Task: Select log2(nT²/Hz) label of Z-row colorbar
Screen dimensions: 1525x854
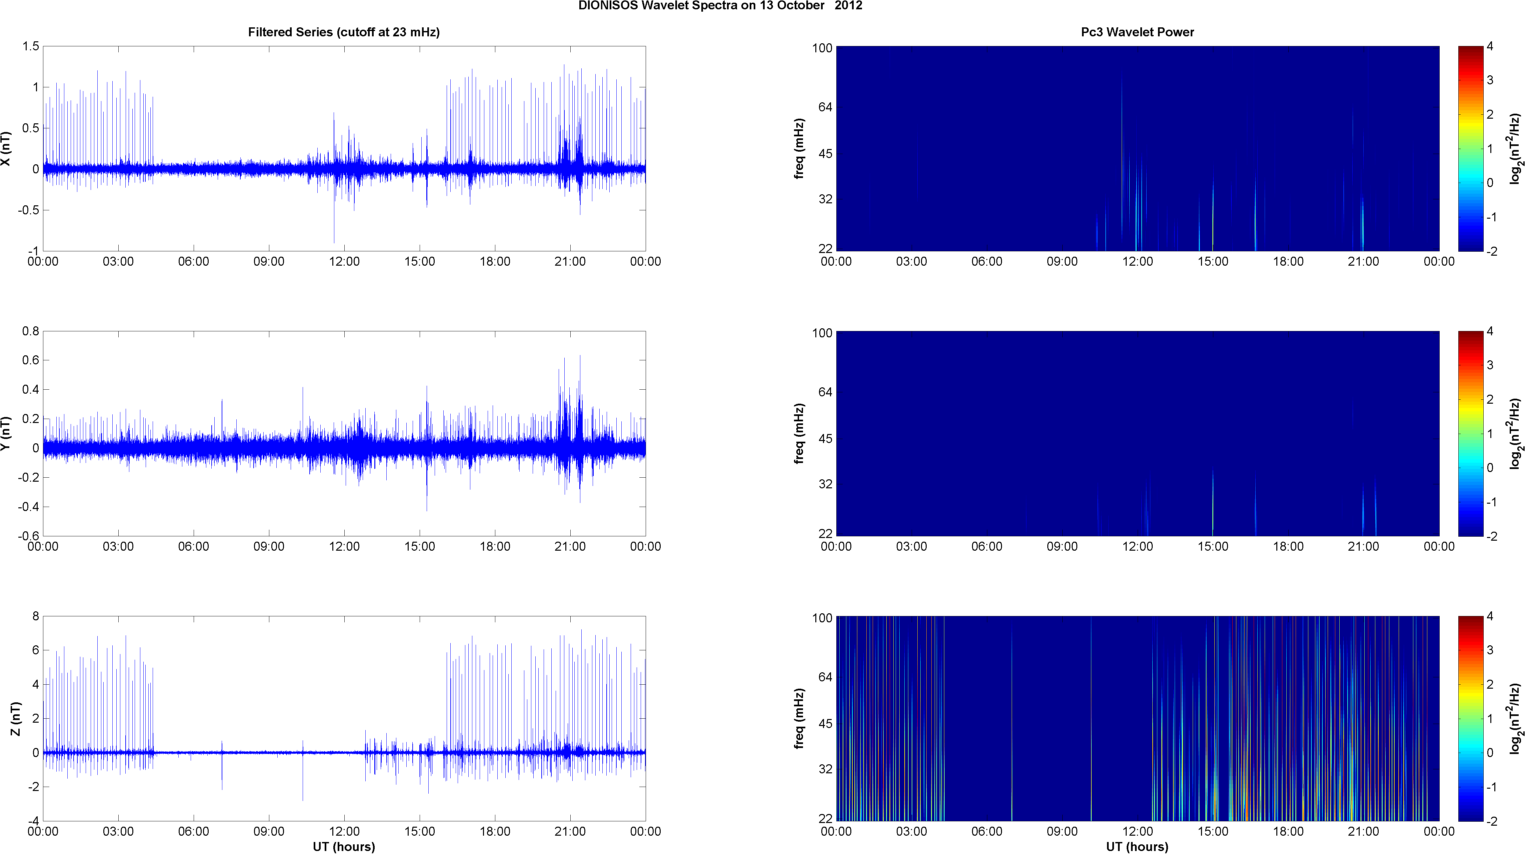Action: click(x=1516, y=719)
